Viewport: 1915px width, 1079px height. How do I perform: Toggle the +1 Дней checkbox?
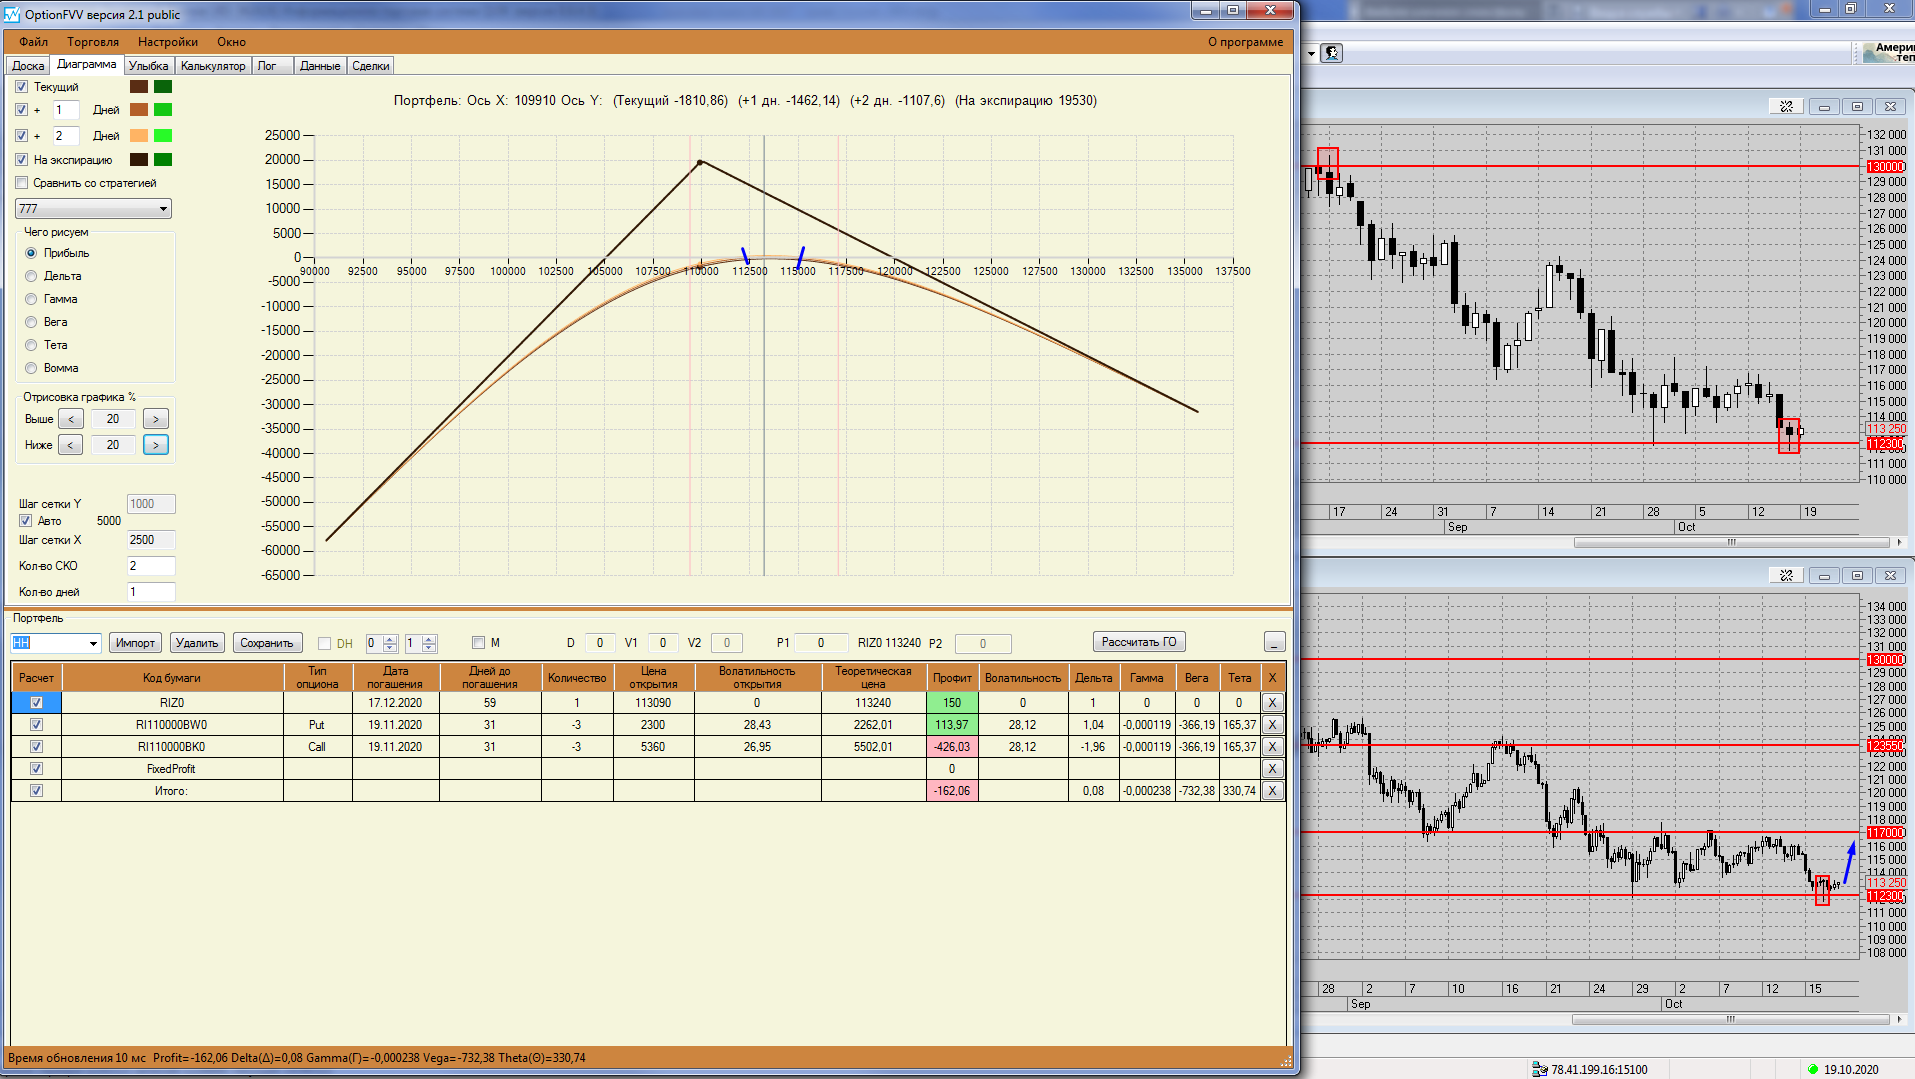pyautogui.click(x=22, y=110)
